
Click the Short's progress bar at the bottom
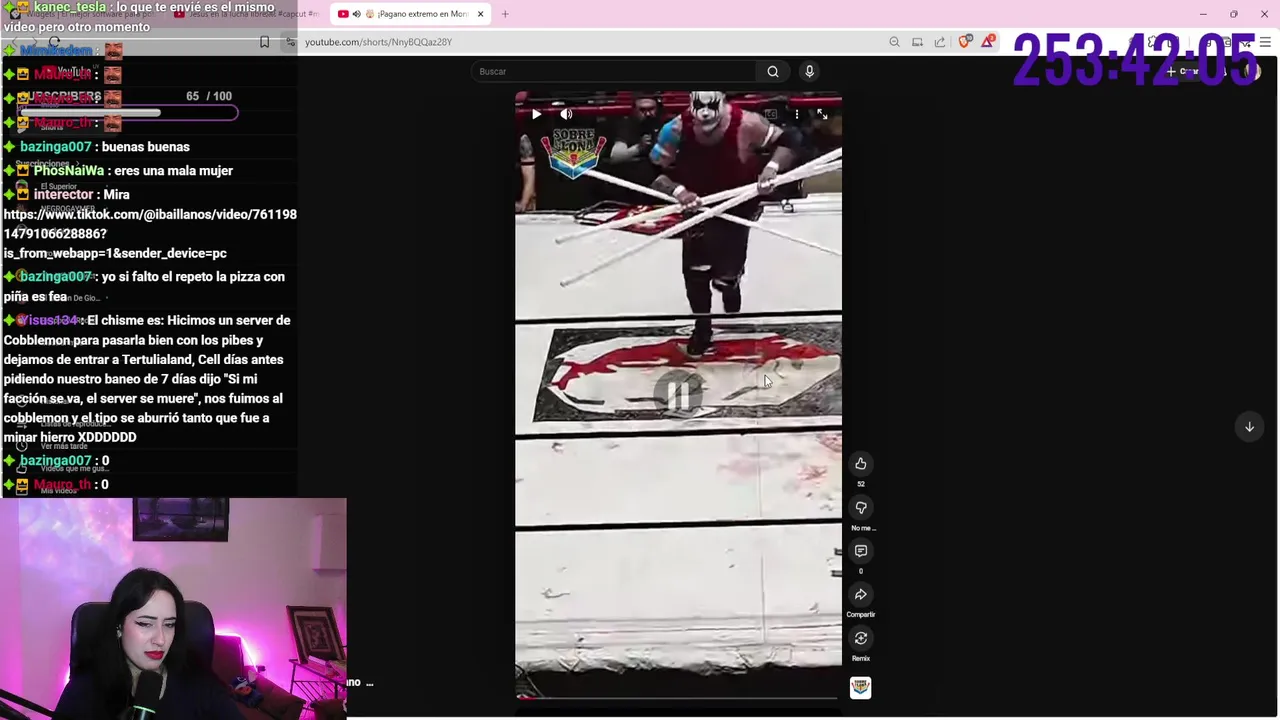pyautogui.click(x=678, y=698)
